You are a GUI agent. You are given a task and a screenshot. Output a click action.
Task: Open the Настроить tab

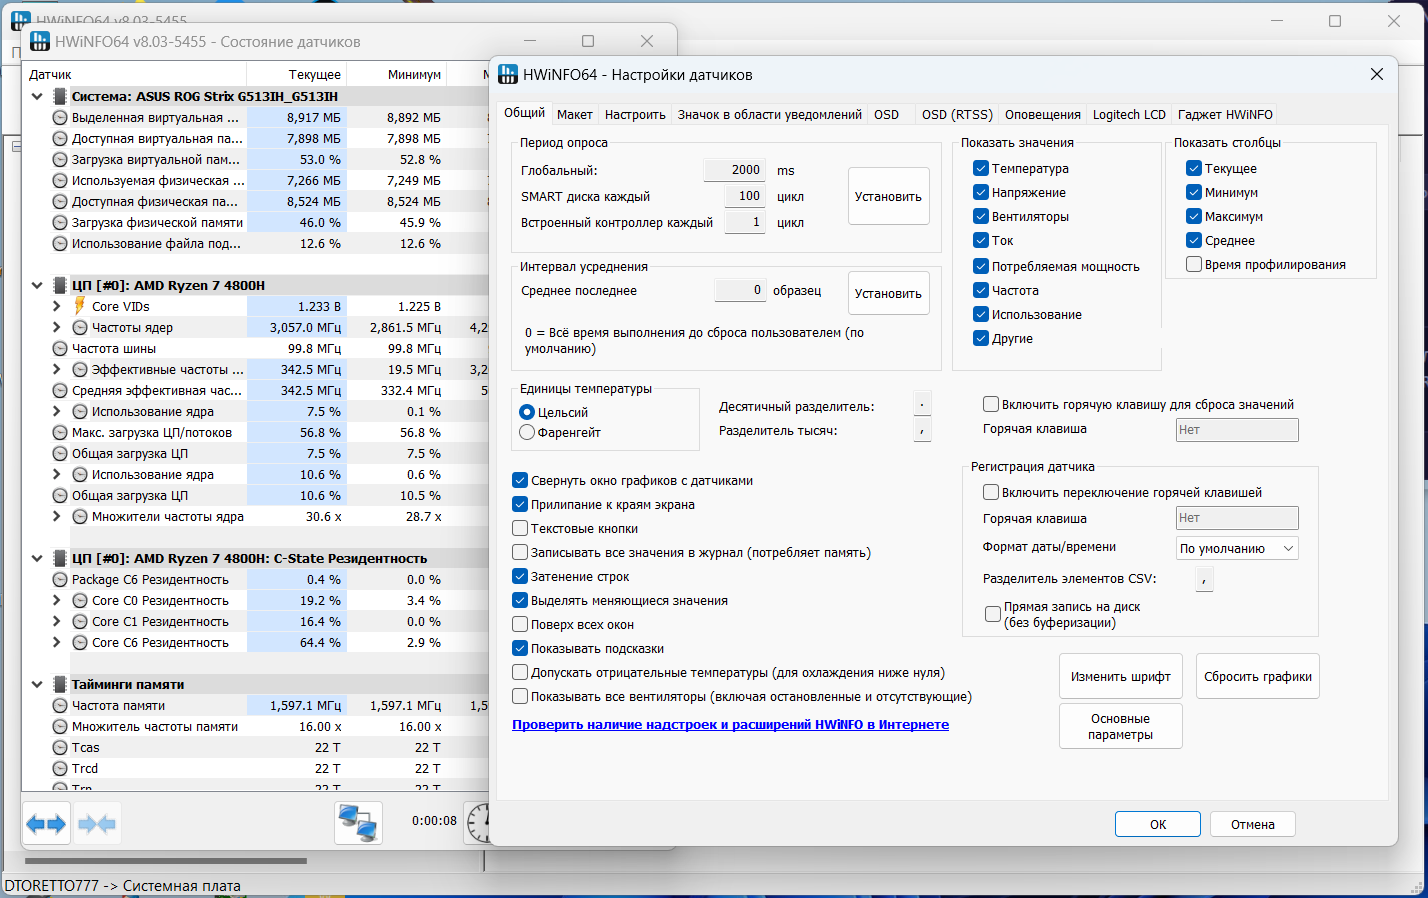coord(635,114)
